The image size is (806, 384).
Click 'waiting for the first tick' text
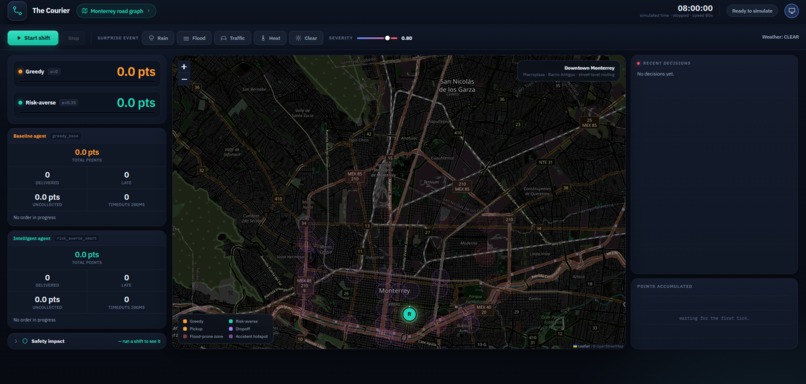click(x=714, y=318)
